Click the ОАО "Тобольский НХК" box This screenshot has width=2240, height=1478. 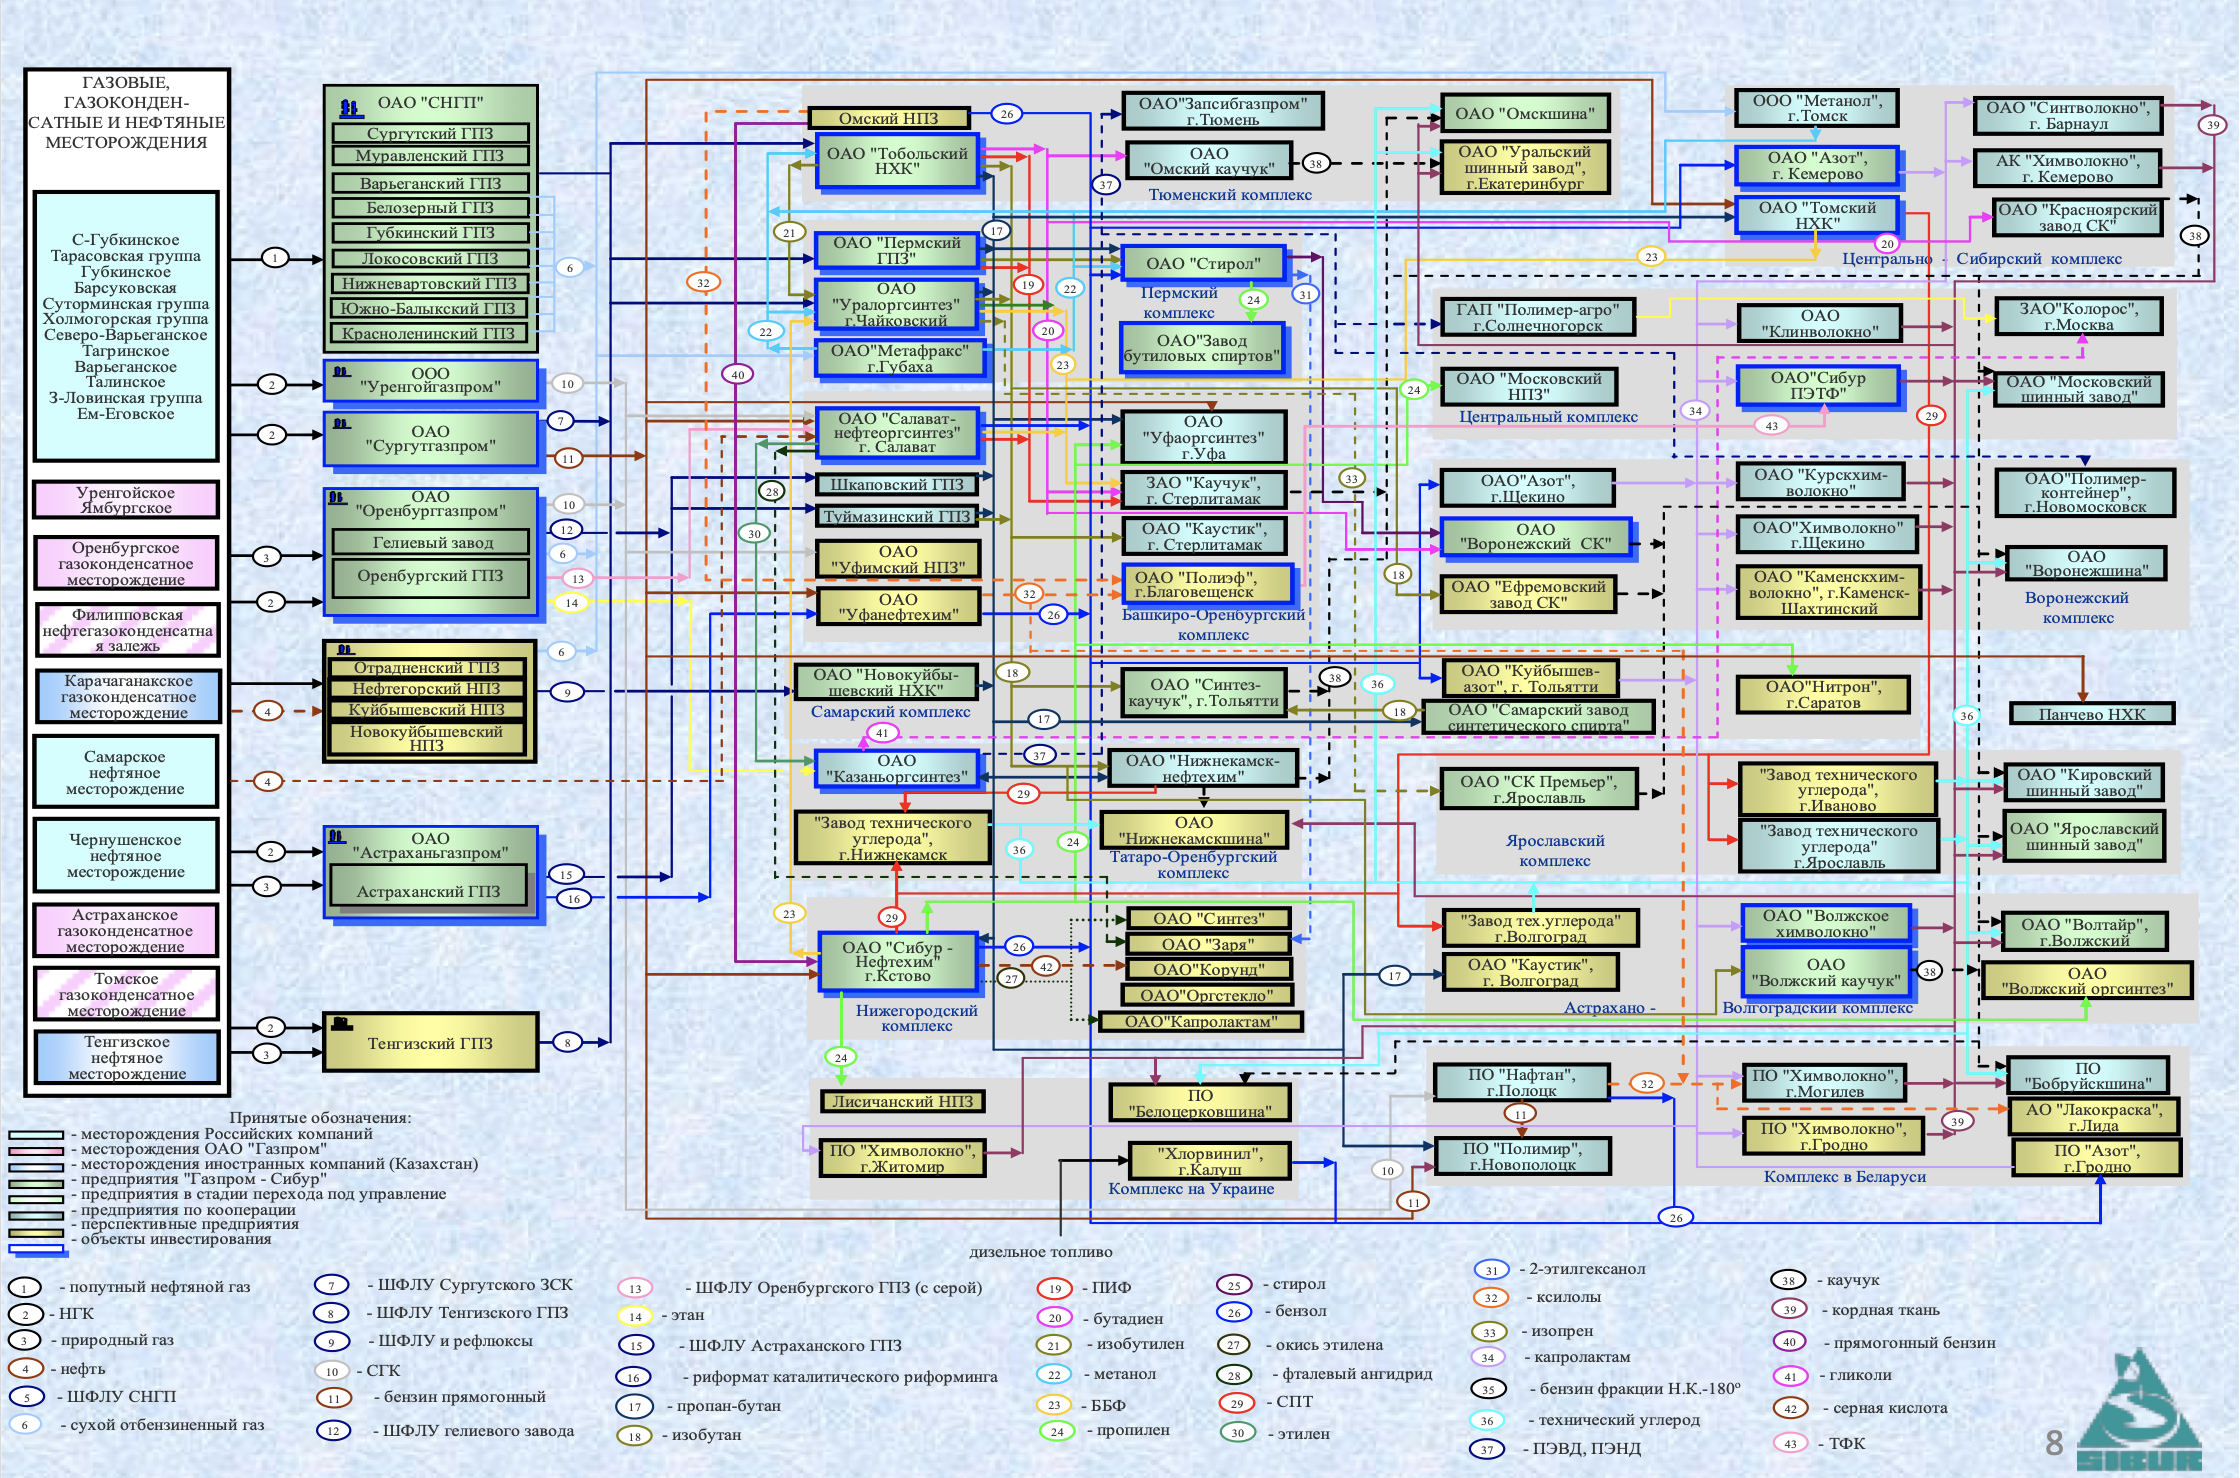[897, 161]
